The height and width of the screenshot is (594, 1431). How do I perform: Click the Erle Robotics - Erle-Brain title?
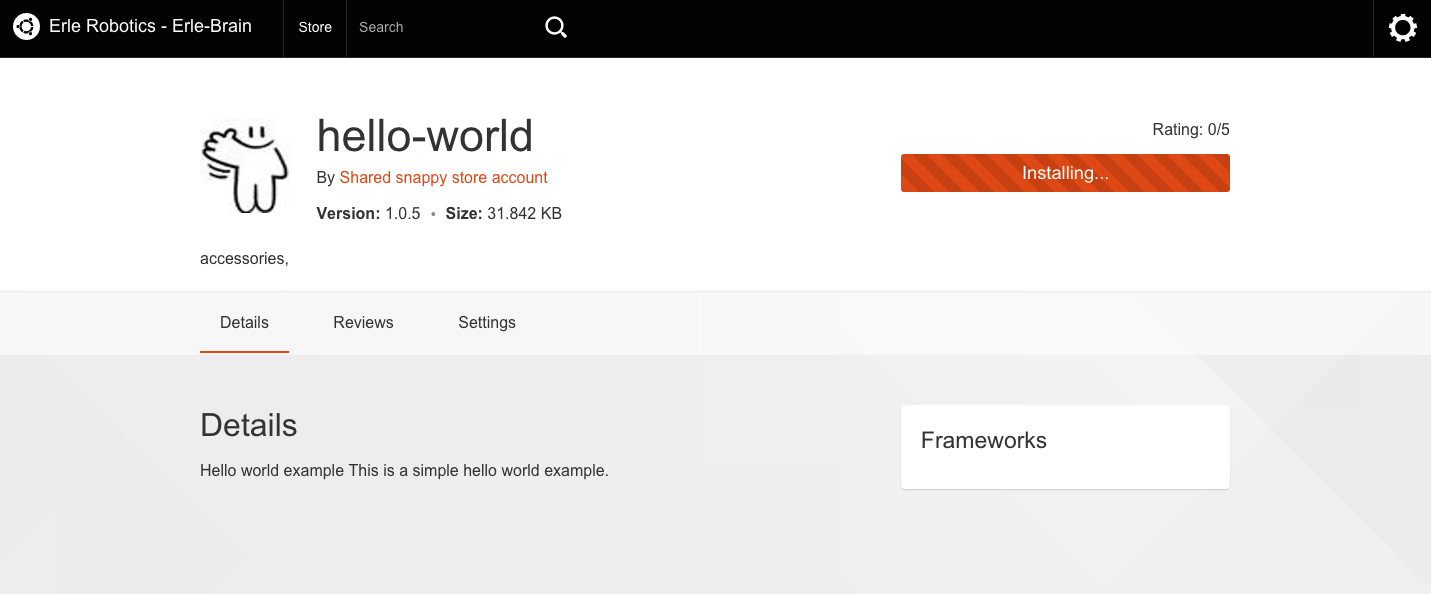[x=150, y=27]
